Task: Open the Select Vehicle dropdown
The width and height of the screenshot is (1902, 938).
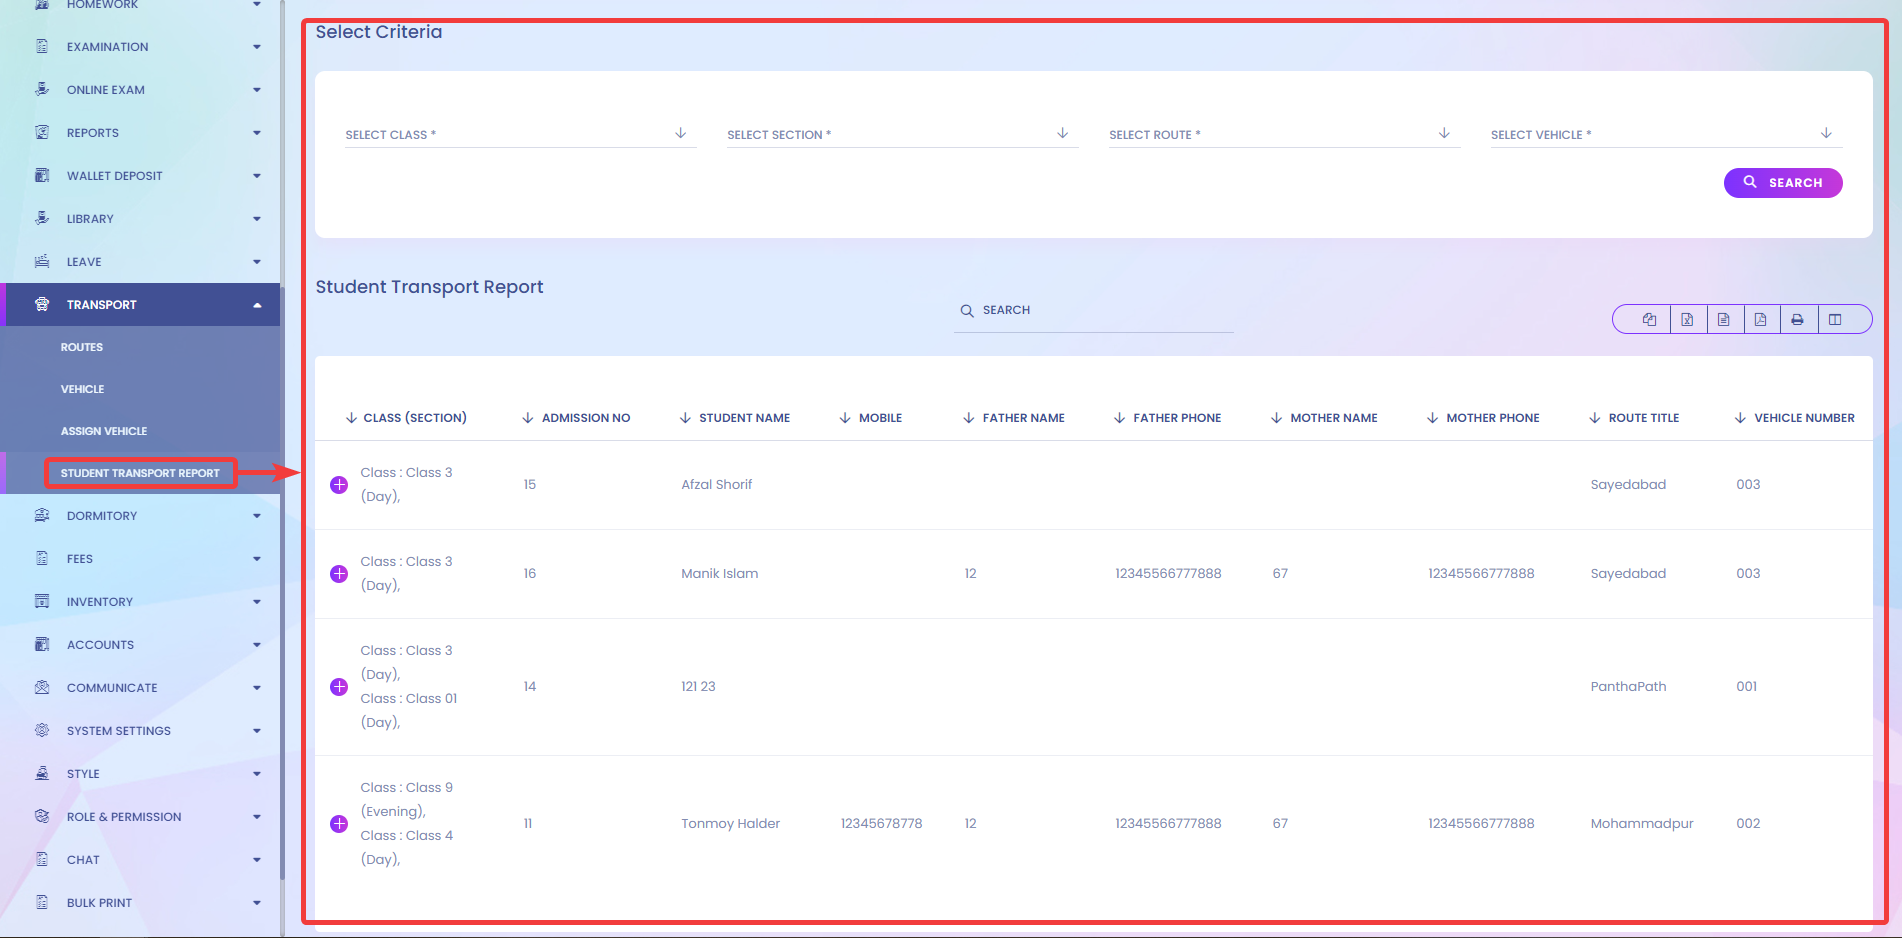Action: [x=1666, y=134]
